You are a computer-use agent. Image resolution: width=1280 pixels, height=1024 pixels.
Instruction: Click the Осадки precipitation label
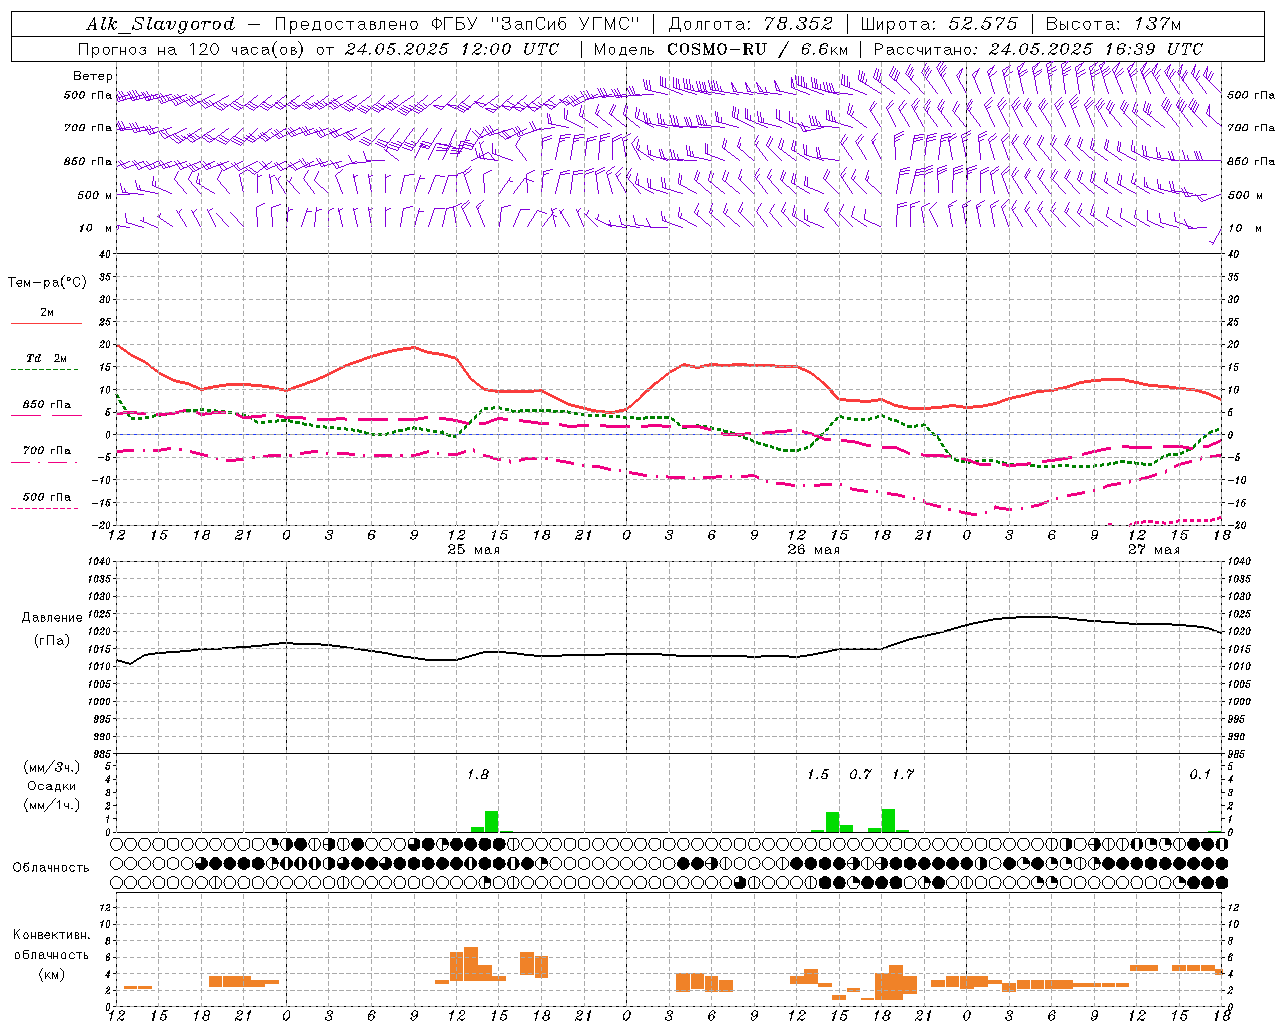point(51,786)
